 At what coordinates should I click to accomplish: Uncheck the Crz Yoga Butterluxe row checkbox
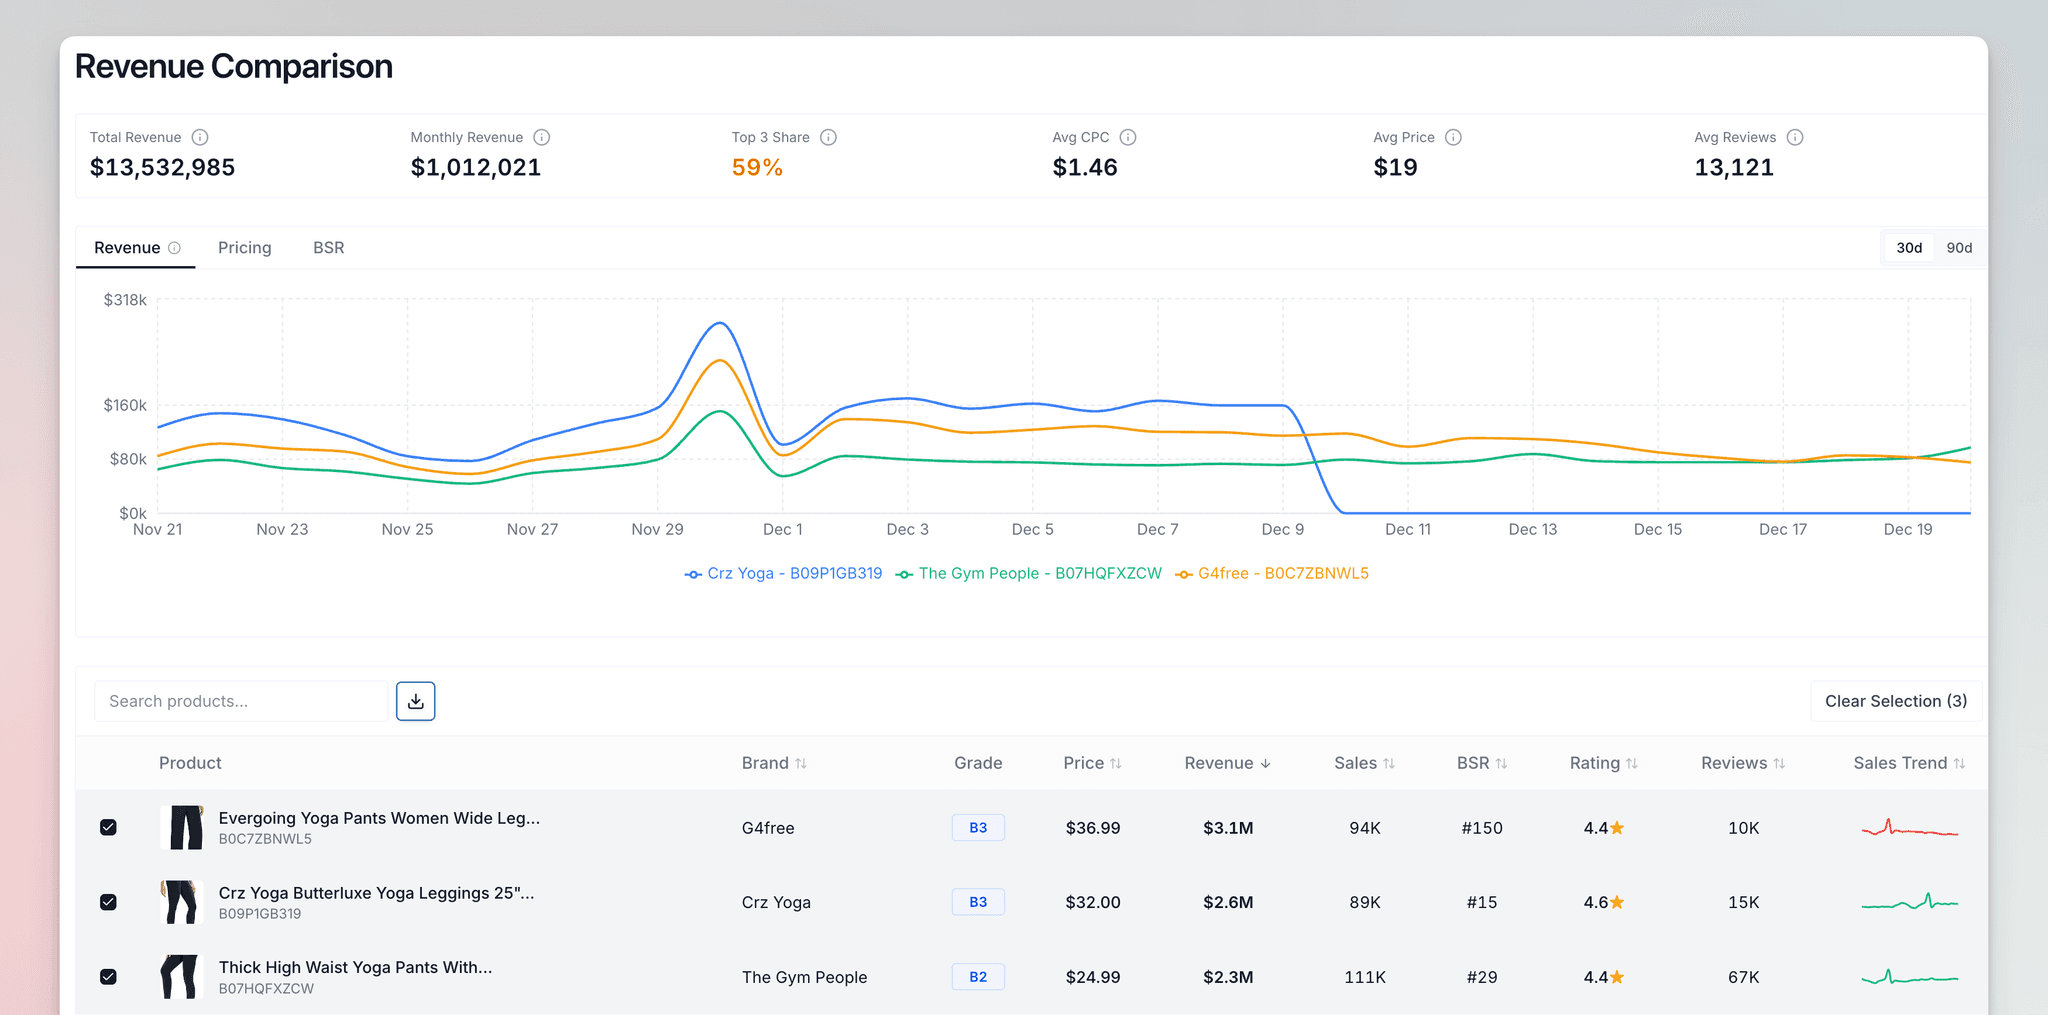click(109, 902)
